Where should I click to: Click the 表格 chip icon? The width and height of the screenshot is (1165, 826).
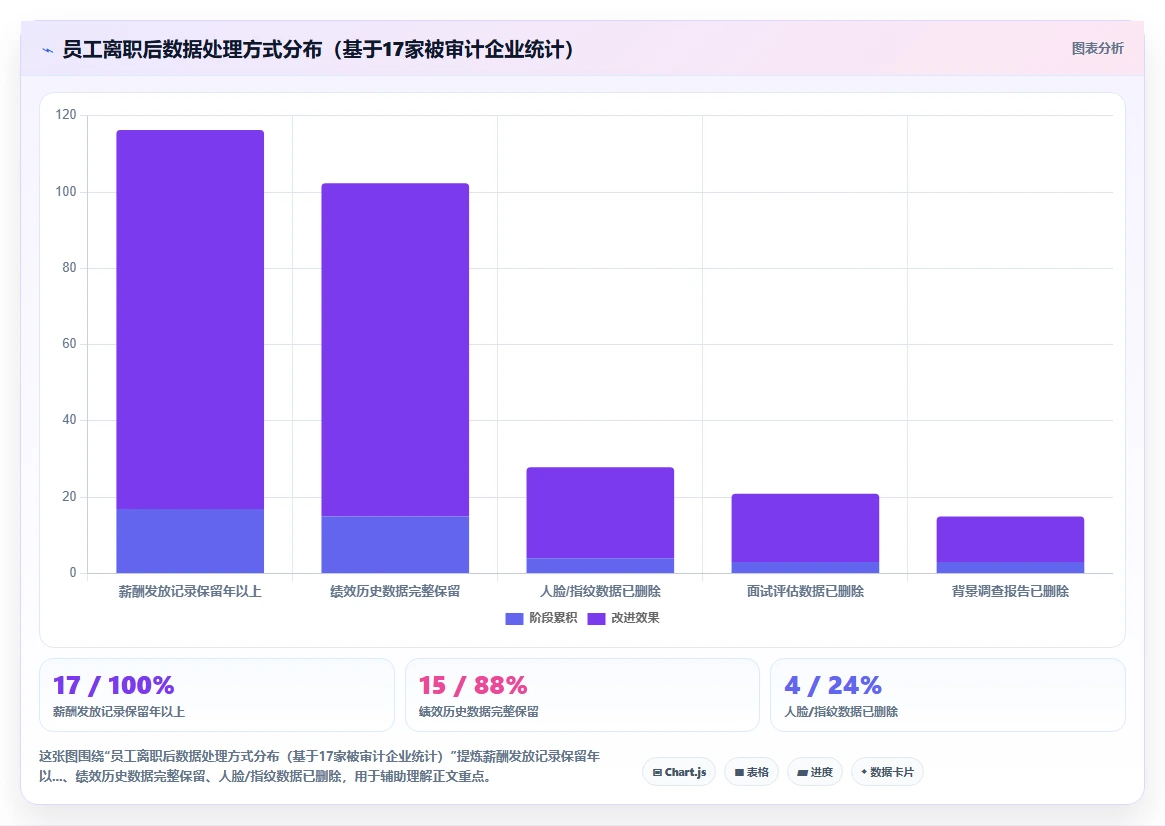tap(739, 773)
